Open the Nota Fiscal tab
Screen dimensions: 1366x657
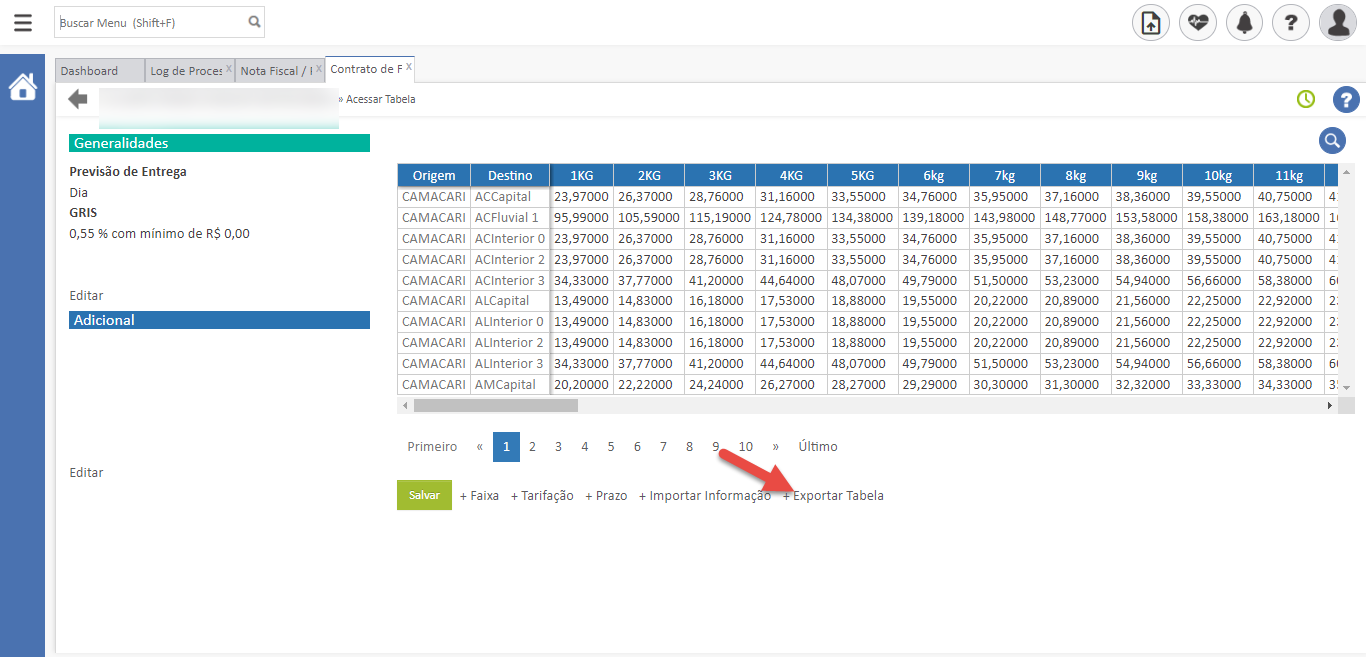point(276,69)
